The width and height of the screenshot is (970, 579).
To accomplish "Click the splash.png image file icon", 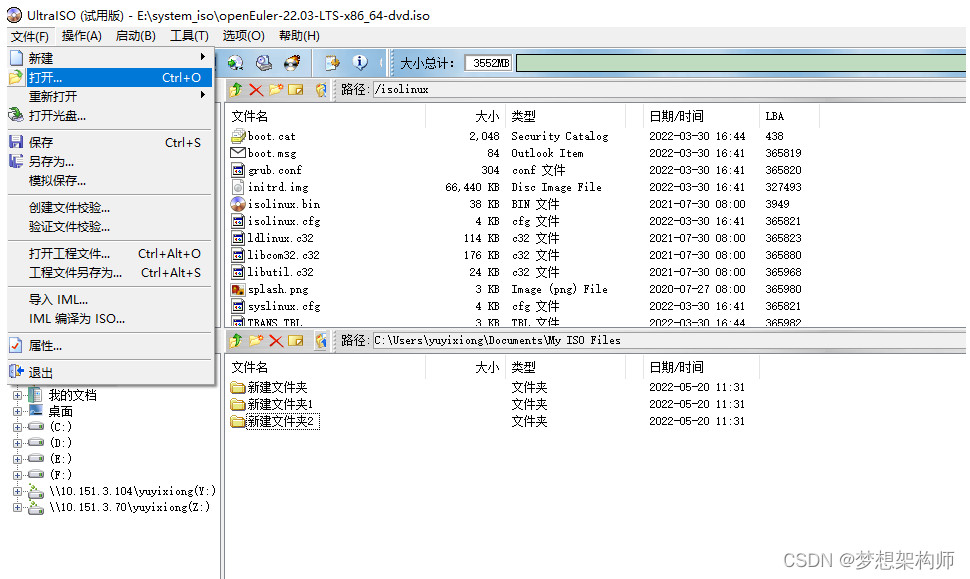I will (238, 289).
